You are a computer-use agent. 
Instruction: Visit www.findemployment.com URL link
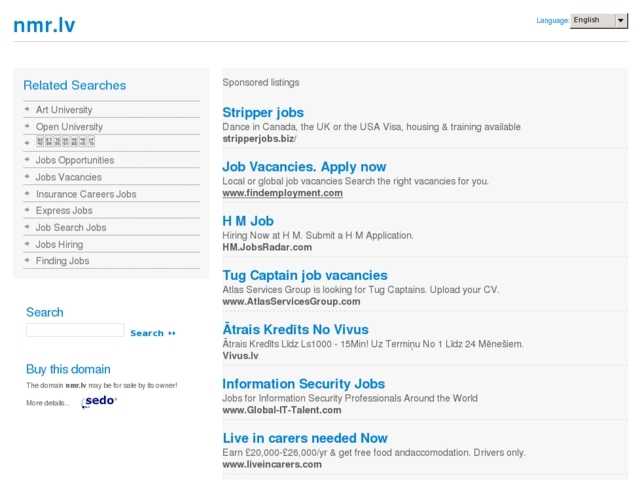coord(282,193)
